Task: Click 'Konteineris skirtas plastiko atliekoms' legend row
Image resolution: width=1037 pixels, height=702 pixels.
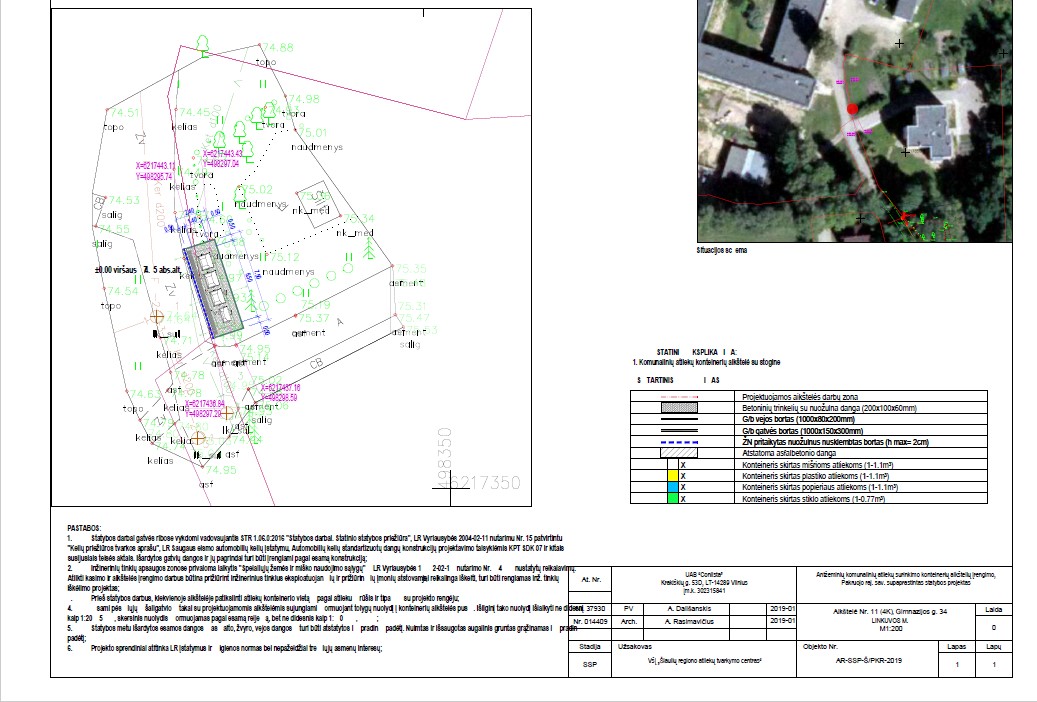Action: pos(809,476)
